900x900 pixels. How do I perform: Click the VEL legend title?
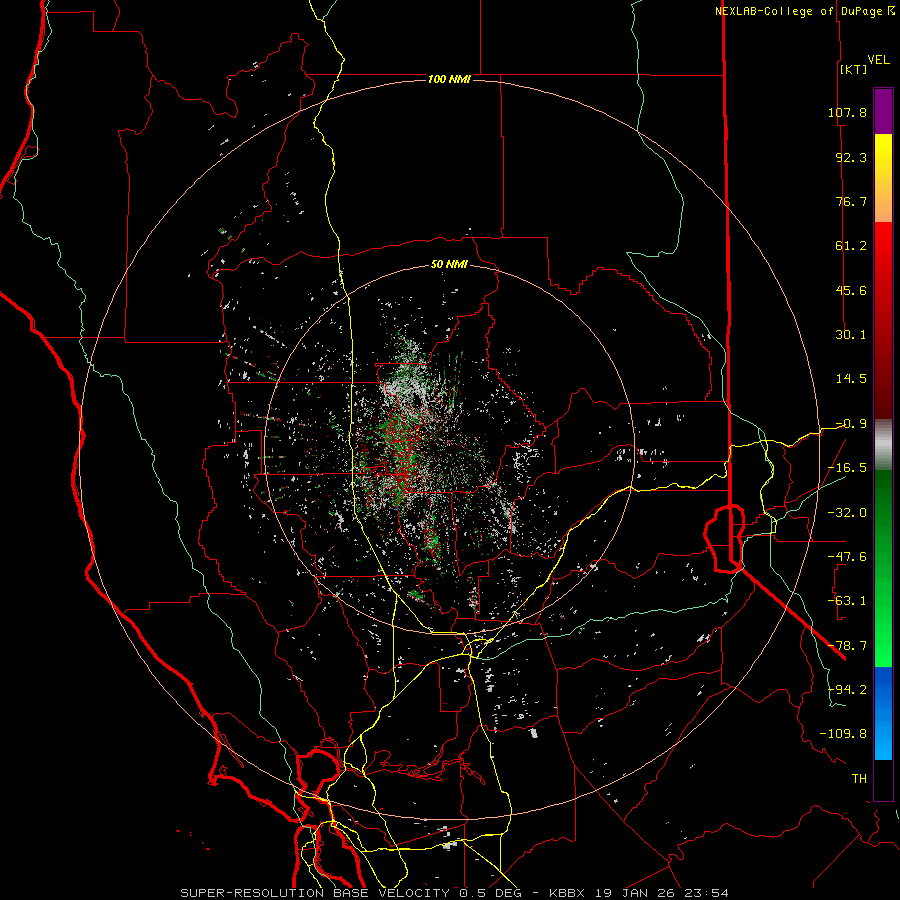879,60
